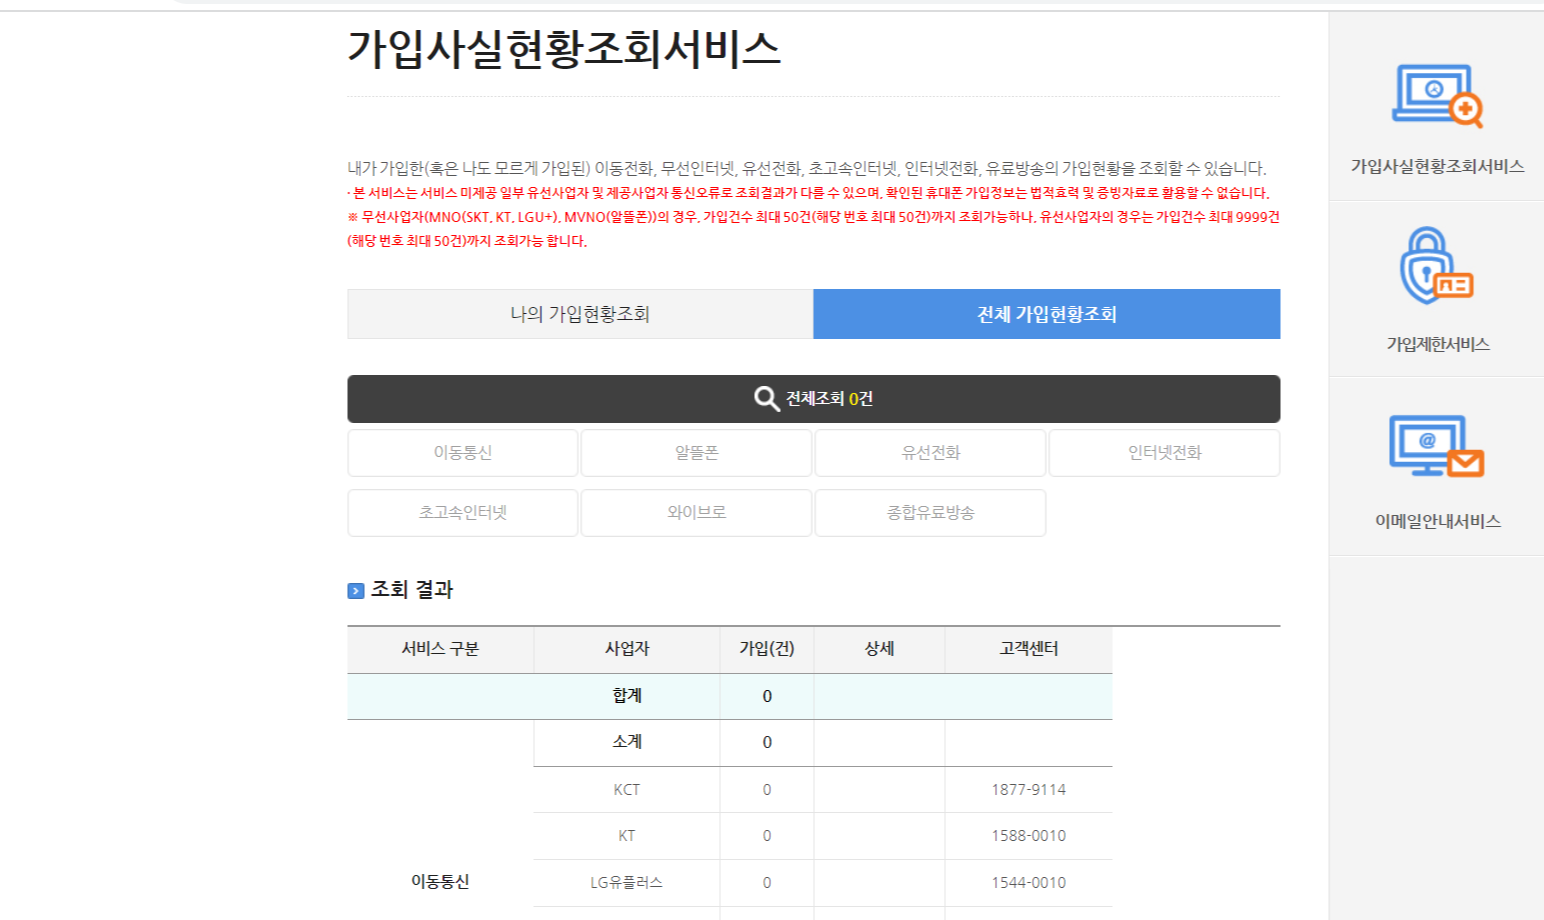Image resolution: width=1544 pixels, height=920 pixels.
Task: Click customer center number 1588-0010
Action: (x=1029, y=836)
